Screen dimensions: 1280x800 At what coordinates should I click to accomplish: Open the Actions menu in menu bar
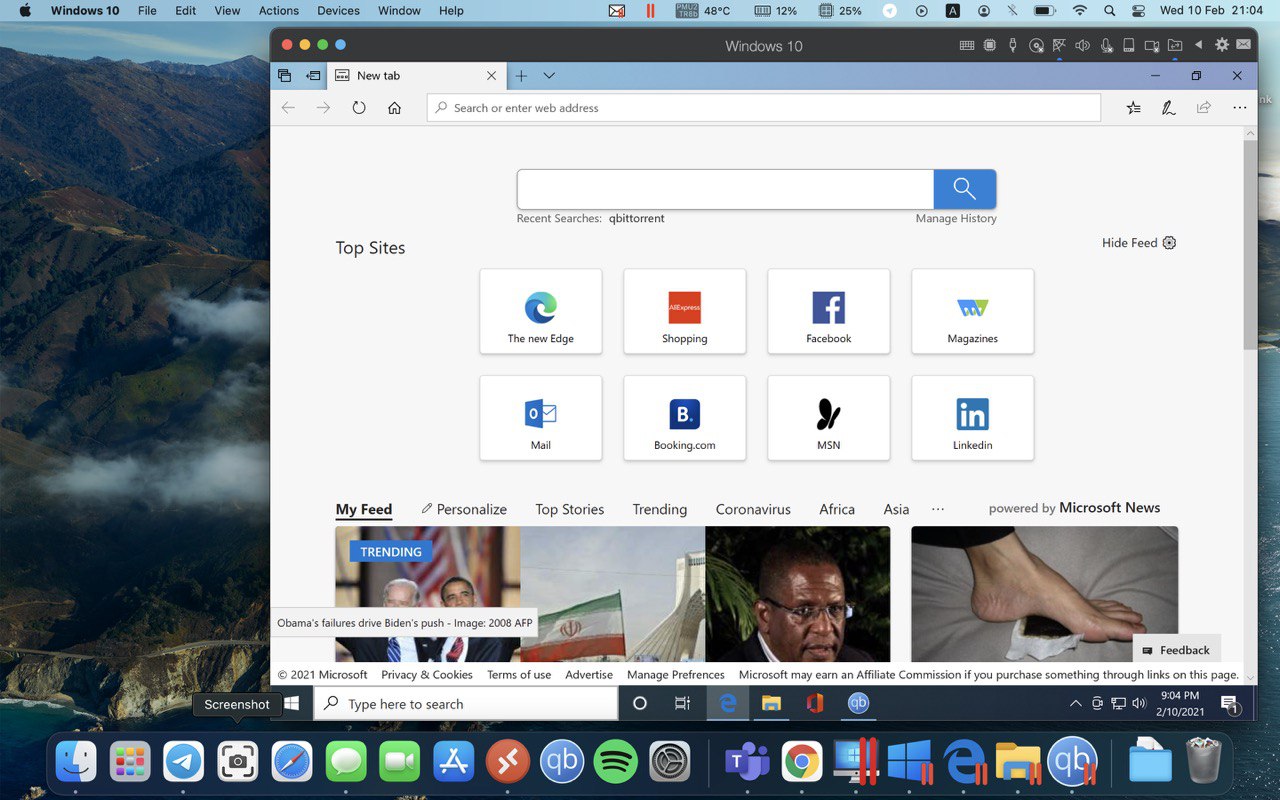coord(279,11)
